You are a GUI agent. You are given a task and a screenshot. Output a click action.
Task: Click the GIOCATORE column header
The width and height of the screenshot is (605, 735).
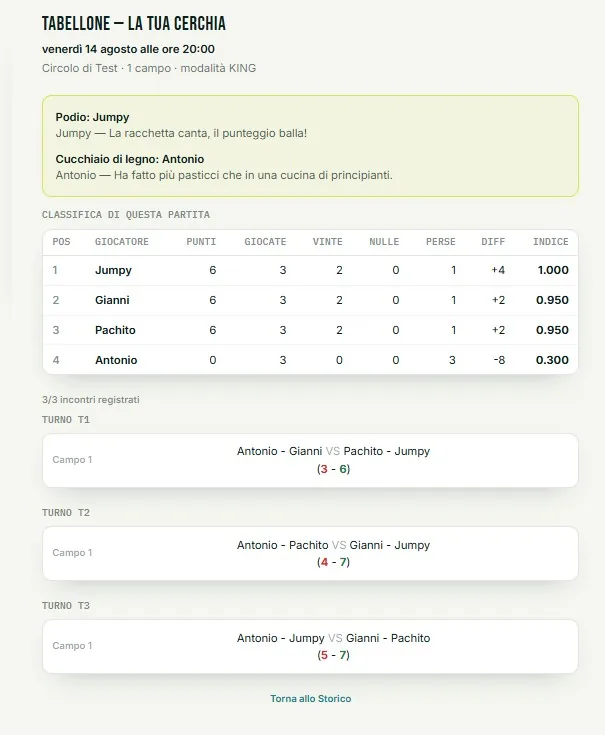pos(122,242)
